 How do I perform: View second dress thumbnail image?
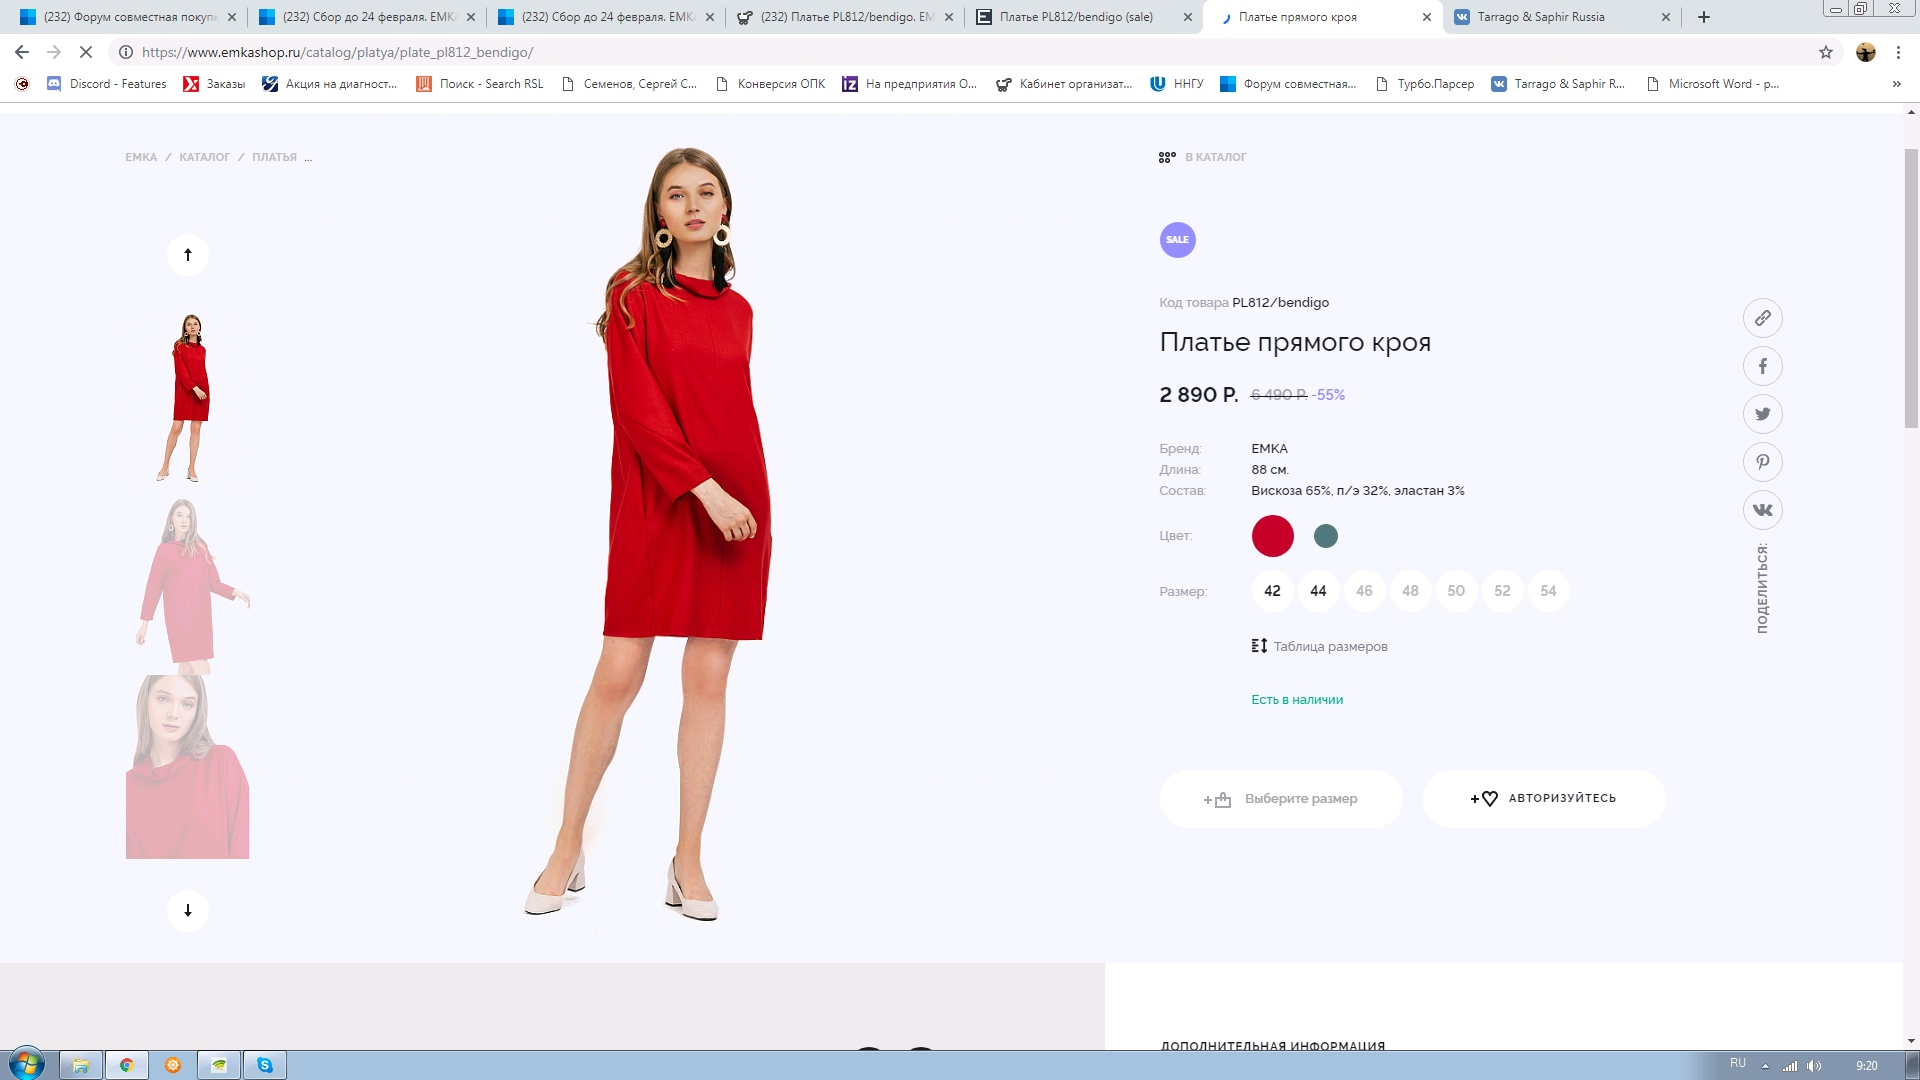pos(190,585)
